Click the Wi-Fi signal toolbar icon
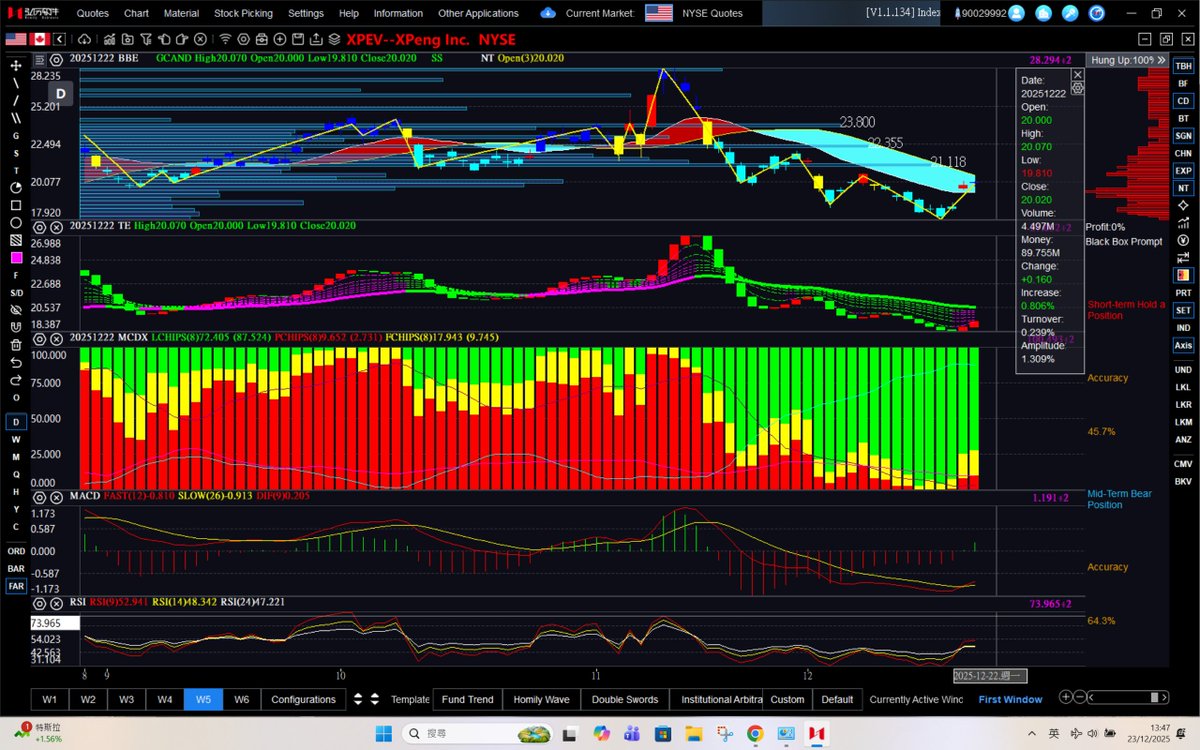This screenshot has width=1200, height=750. [226, 39]
